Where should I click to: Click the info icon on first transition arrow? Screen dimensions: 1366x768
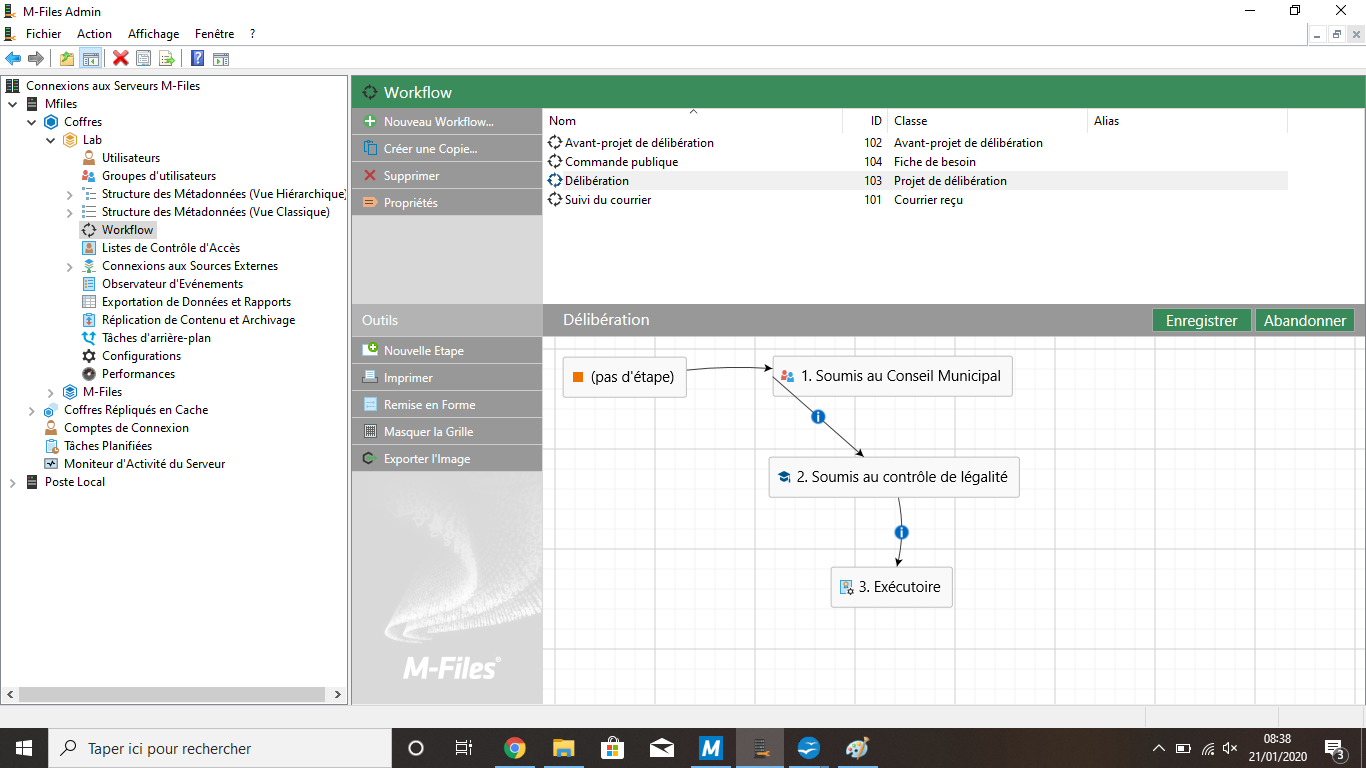pyautogui.click(x=818, y=417)
